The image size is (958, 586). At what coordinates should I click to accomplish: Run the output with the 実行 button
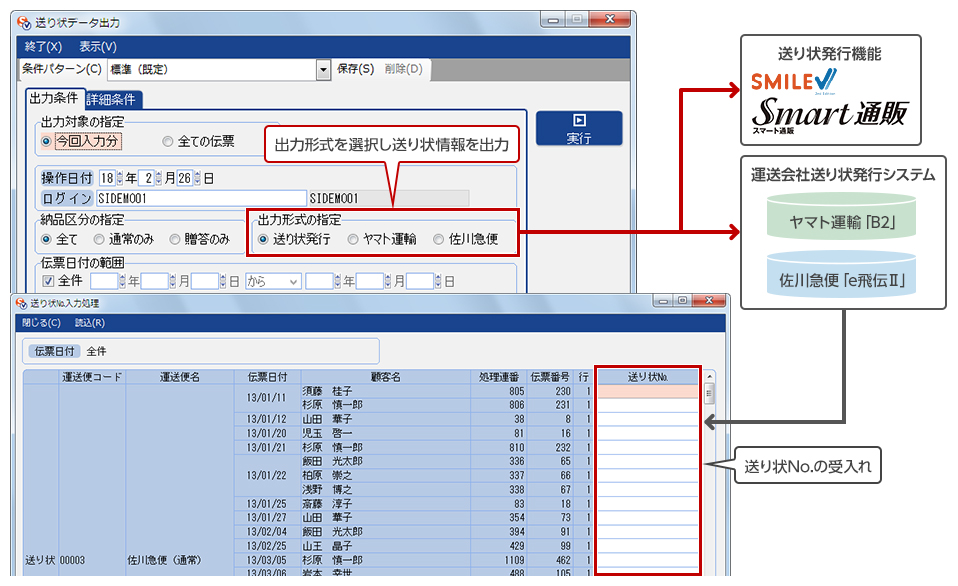point(579,128)
